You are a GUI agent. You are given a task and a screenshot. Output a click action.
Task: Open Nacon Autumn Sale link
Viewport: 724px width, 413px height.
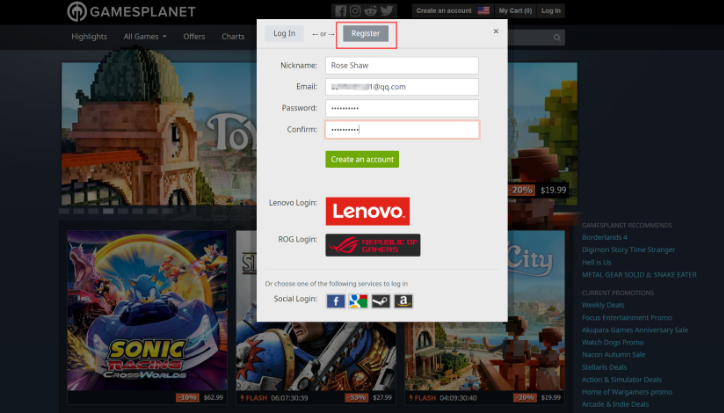614,355
